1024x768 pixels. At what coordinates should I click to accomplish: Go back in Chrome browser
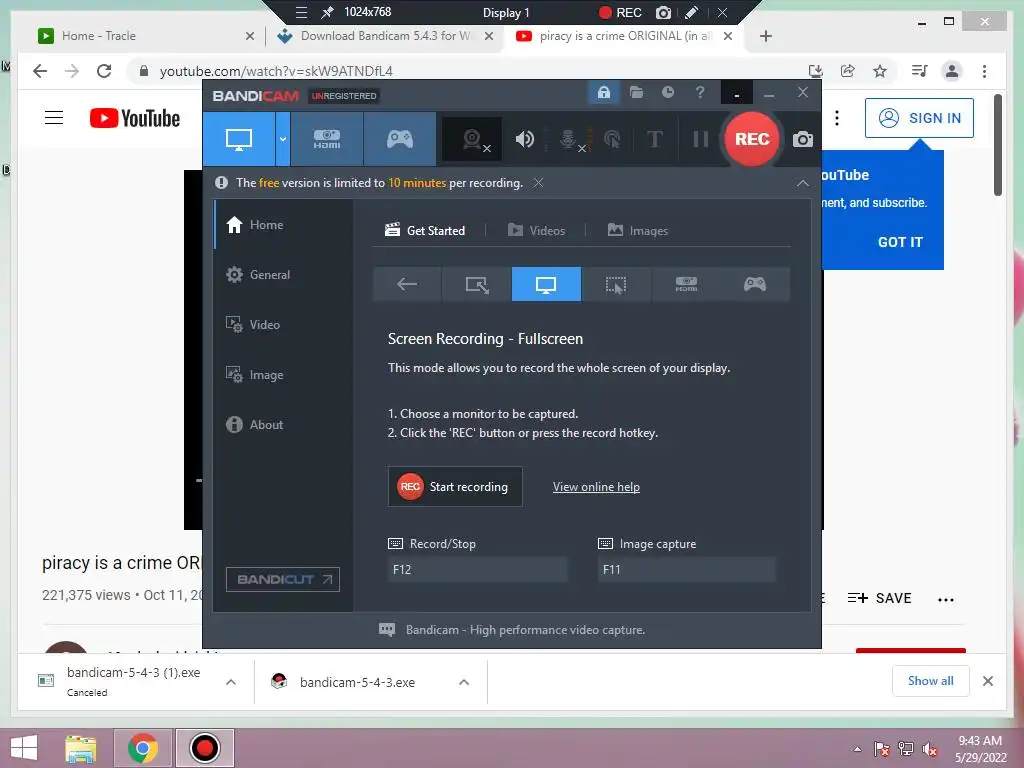[x=40, y=71]
